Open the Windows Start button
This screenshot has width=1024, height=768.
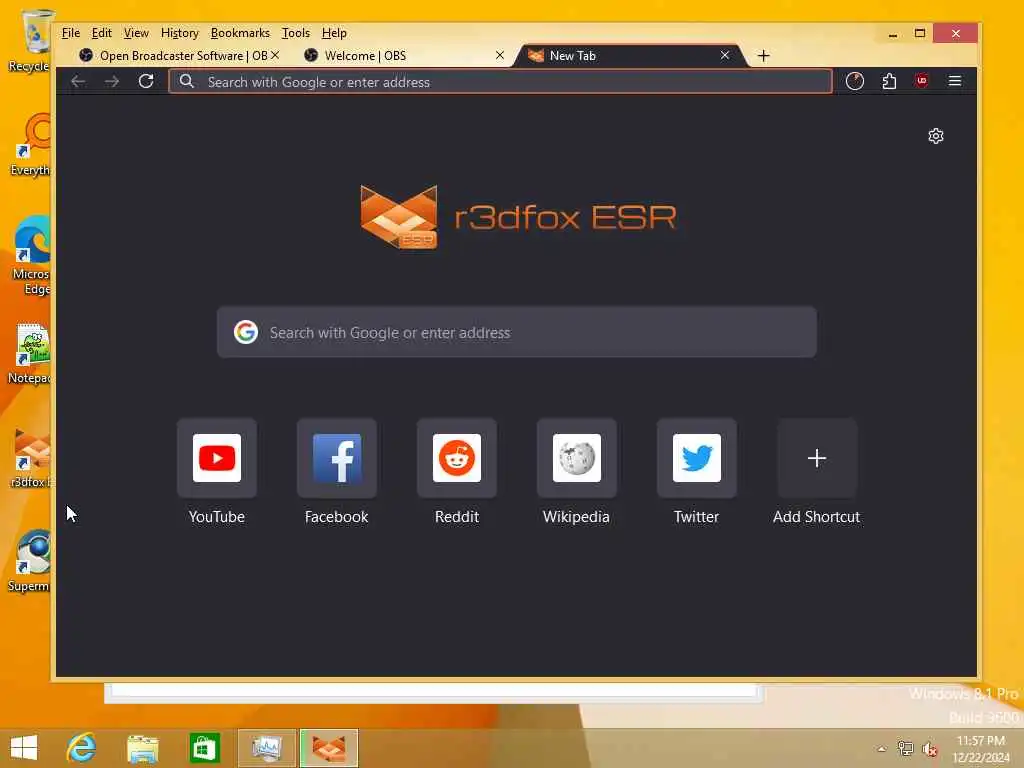[24, 748]
